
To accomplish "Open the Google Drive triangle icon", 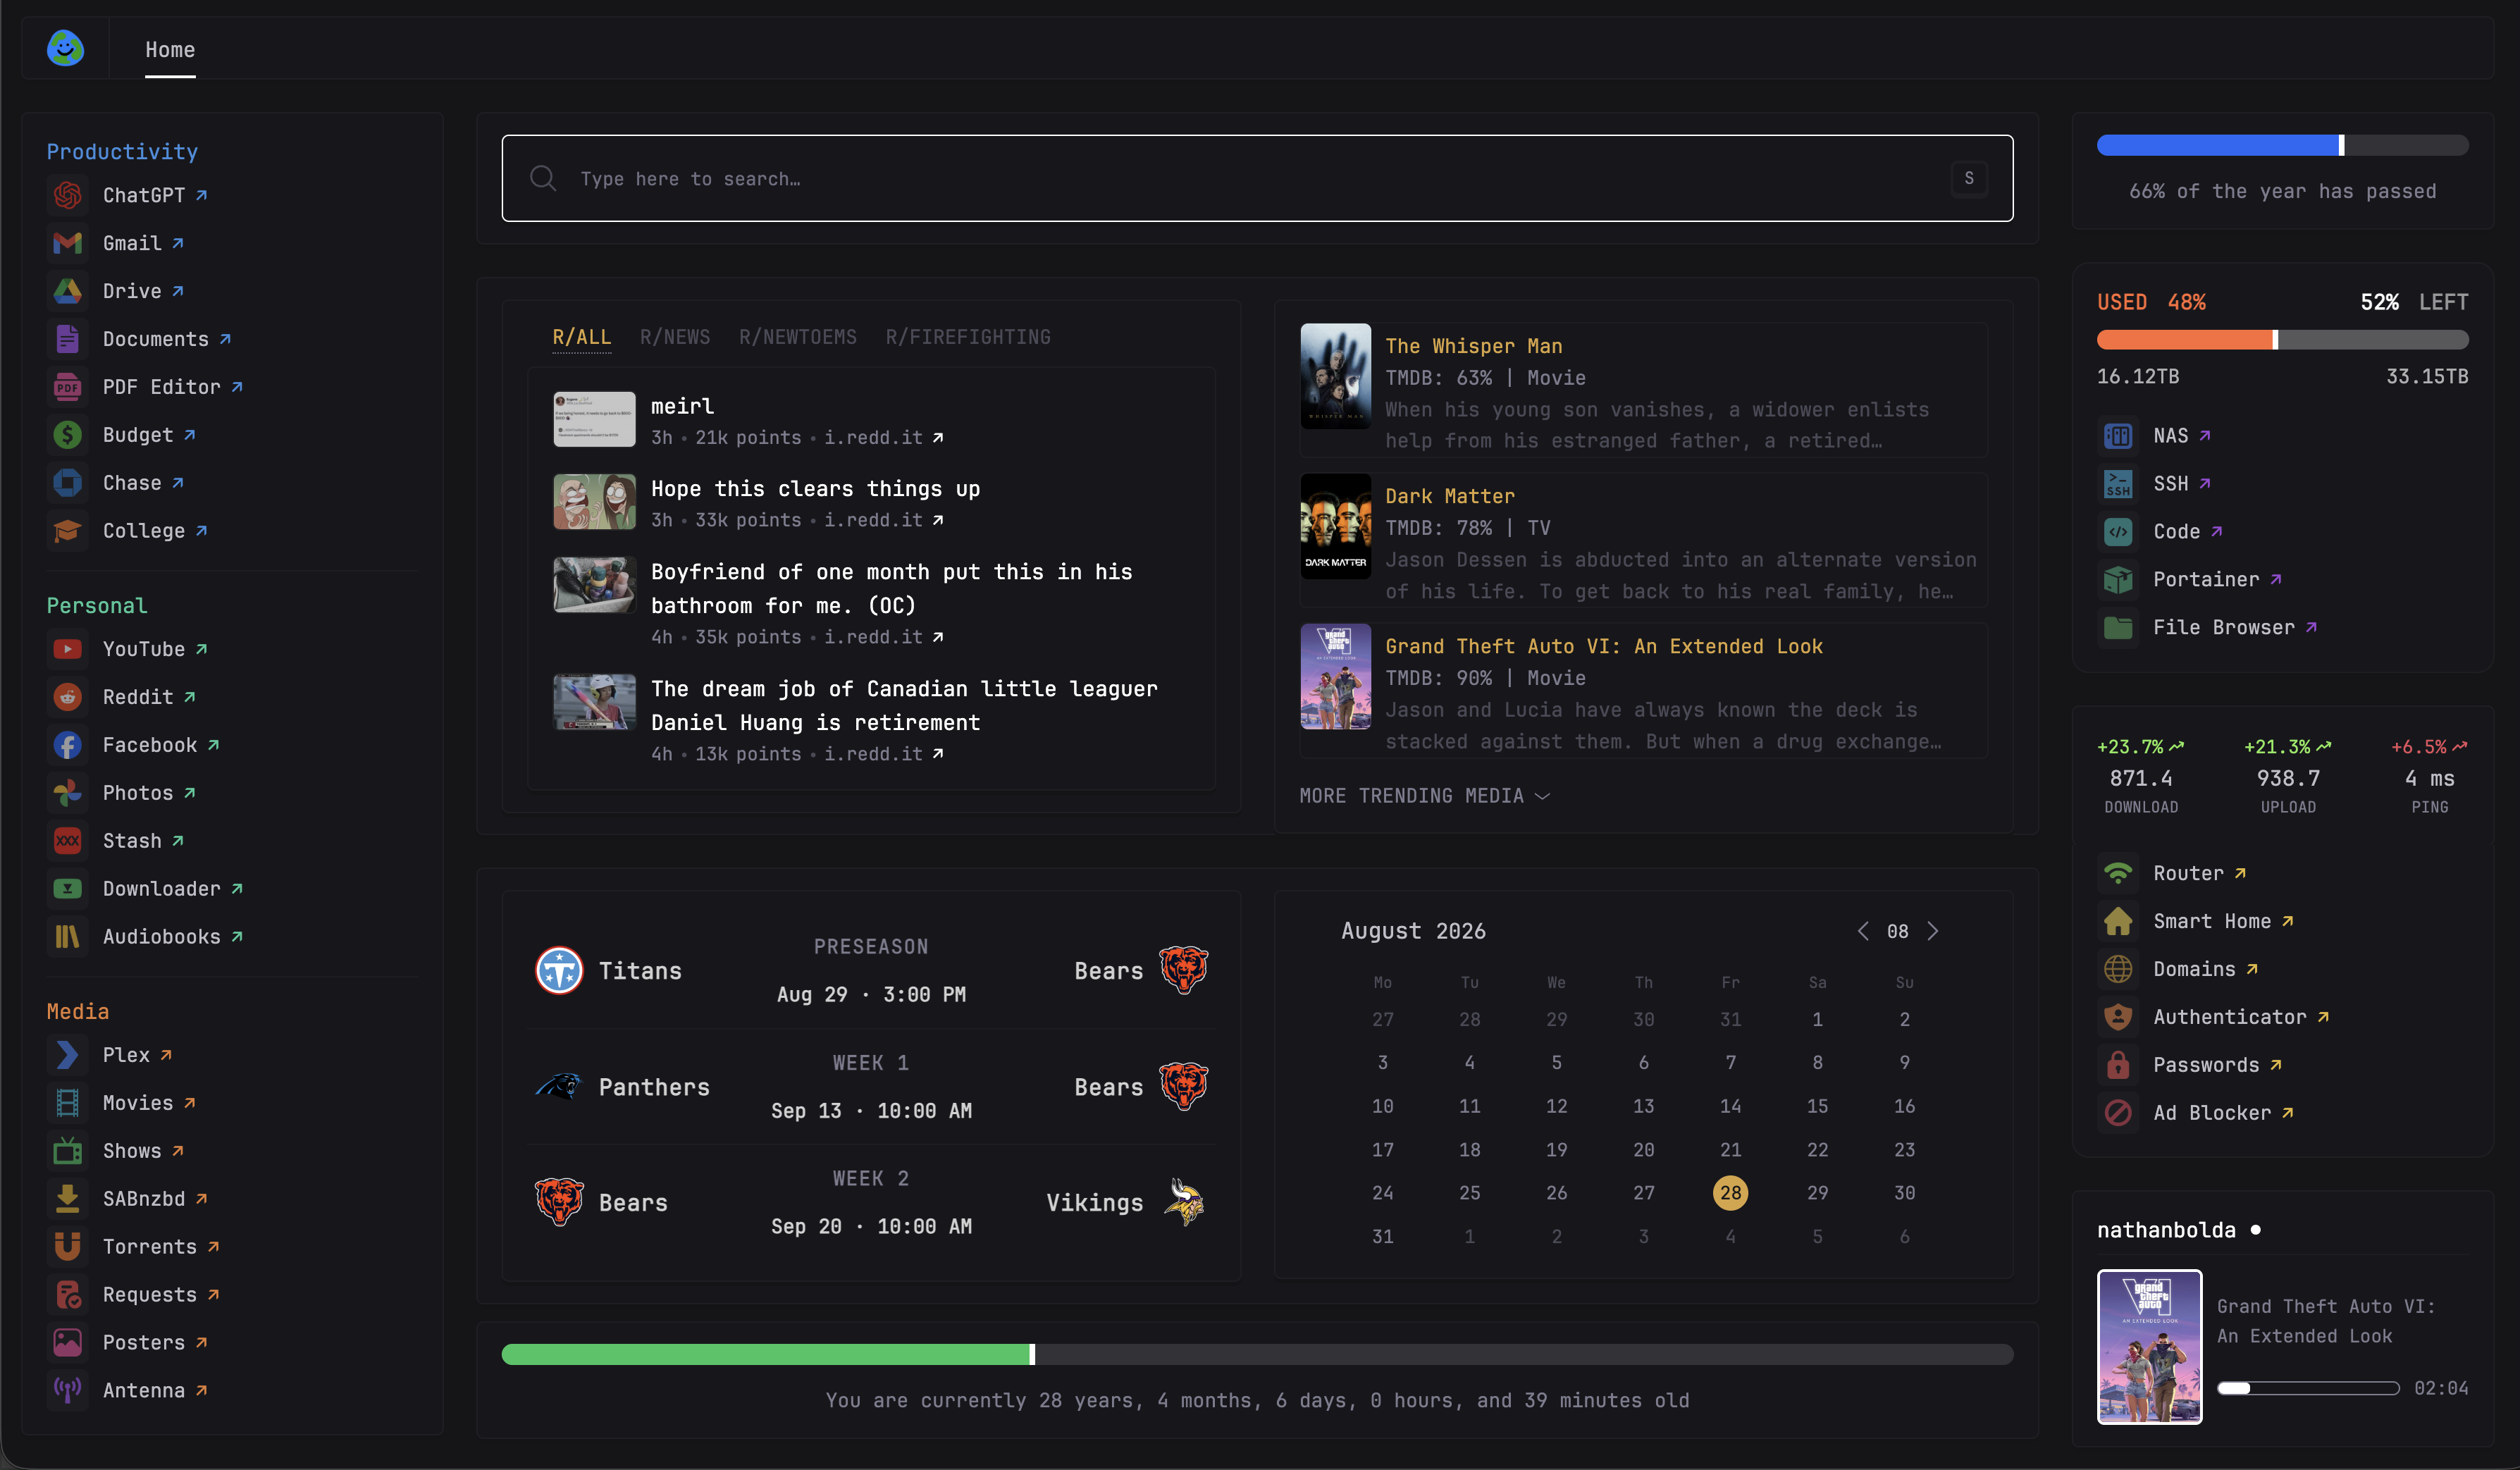I will [67, 291].
